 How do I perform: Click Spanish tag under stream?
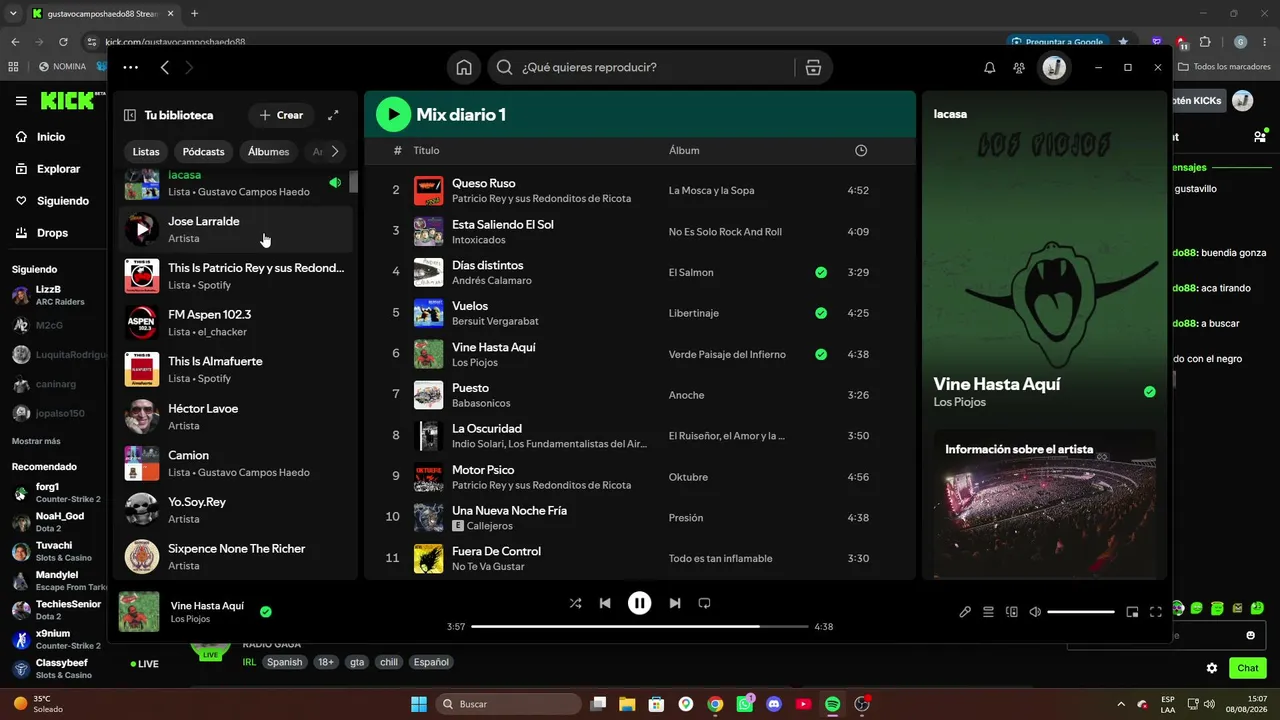pyautogui.click(x=284, y=662)
